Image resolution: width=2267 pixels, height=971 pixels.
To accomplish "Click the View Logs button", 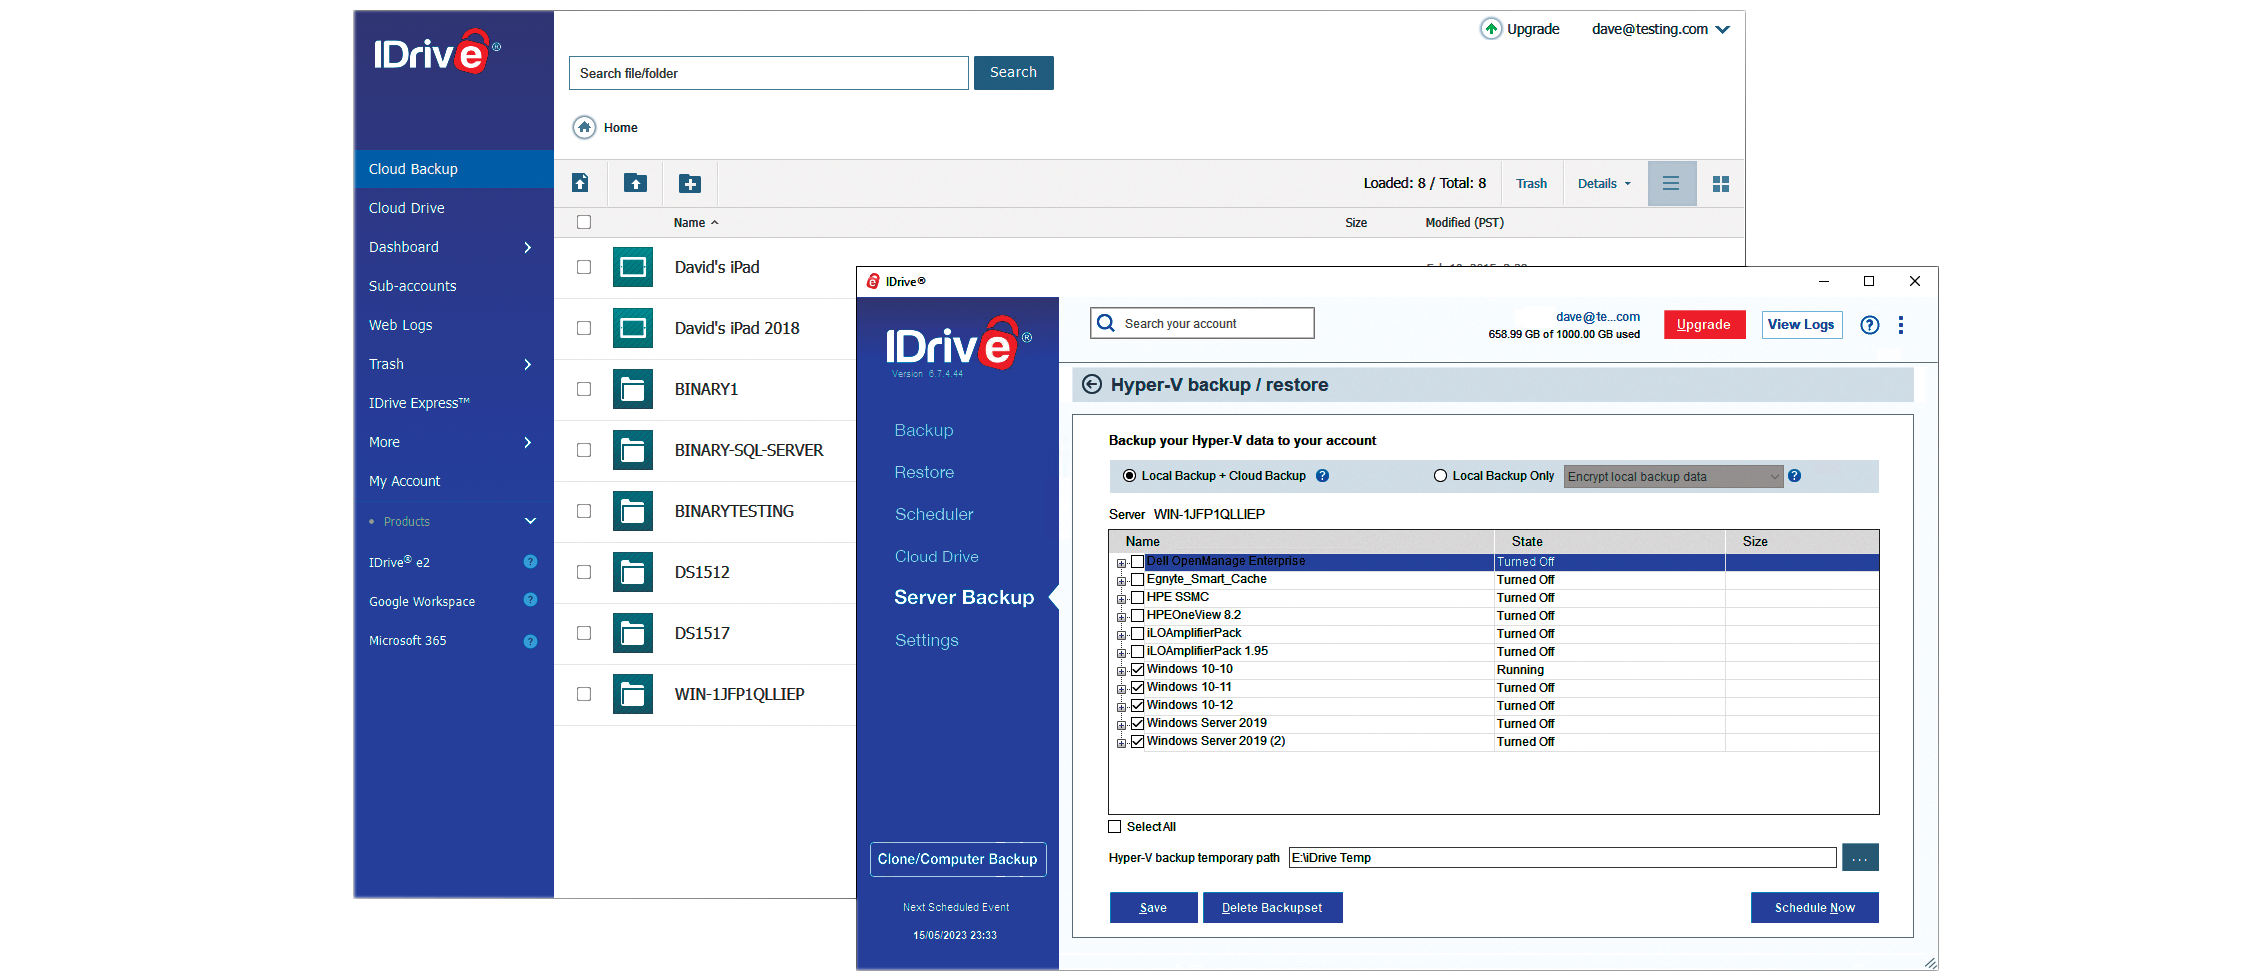I will coord(1801,325).
